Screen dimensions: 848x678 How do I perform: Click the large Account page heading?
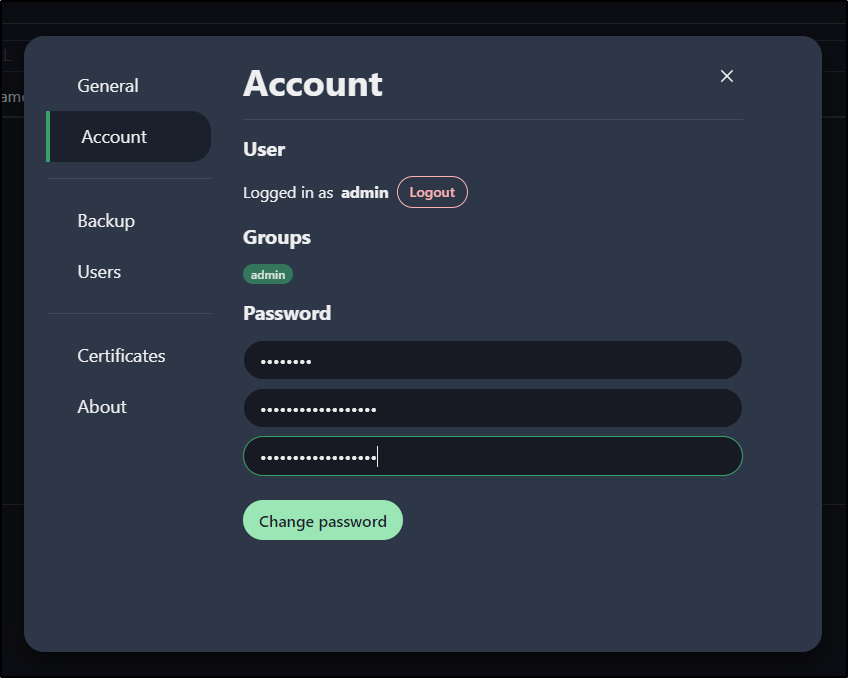point(313,84)
